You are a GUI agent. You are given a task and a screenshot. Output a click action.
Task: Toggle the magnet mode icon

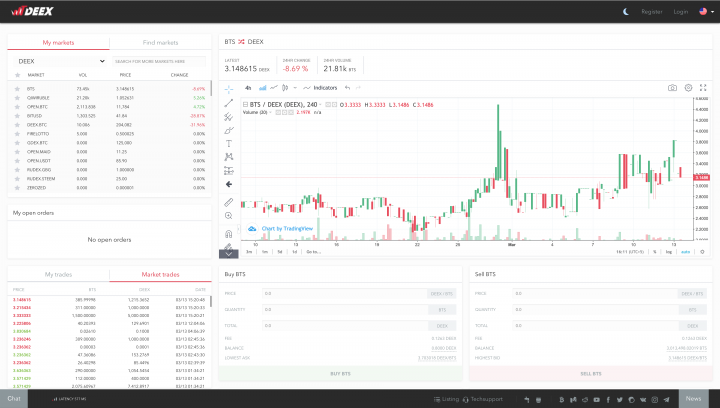point(229,234)
